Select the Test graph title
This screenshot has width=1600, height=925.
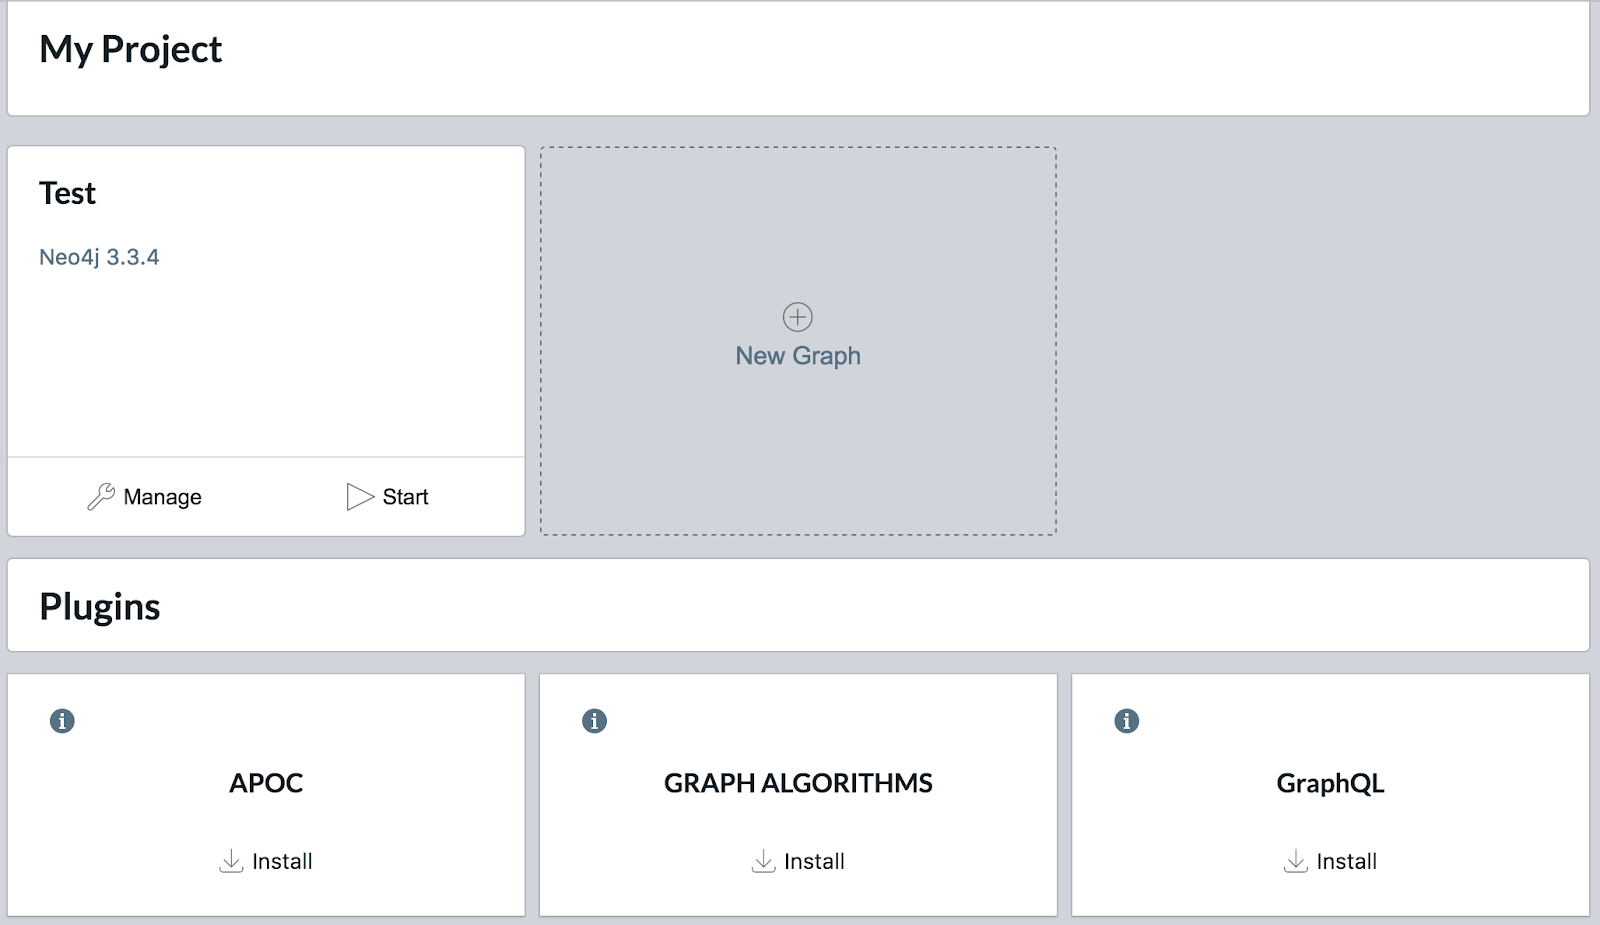(x=67, y=193)
